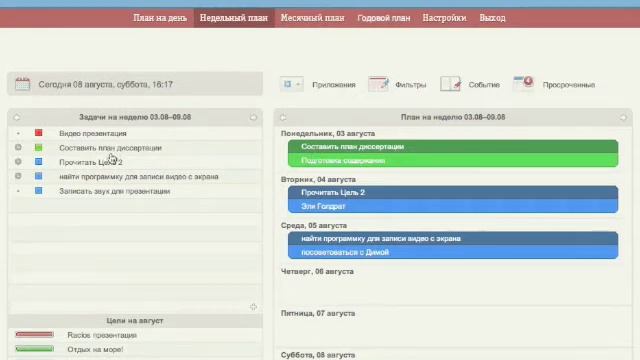Click green square of Составить план диссертации
The height and width of the screenshot is (360, 640).
[x=38, y=147]
